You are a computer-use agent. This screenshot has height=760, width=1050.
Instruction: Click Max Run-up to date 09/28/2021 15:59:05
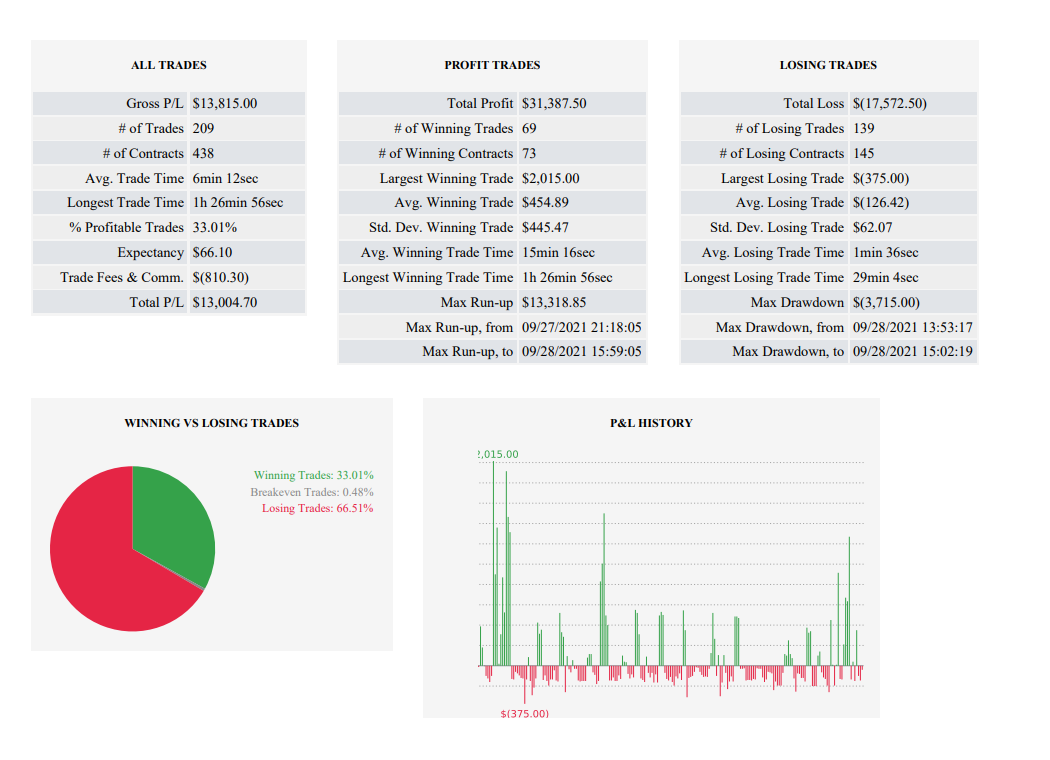[x=581, y=351]
